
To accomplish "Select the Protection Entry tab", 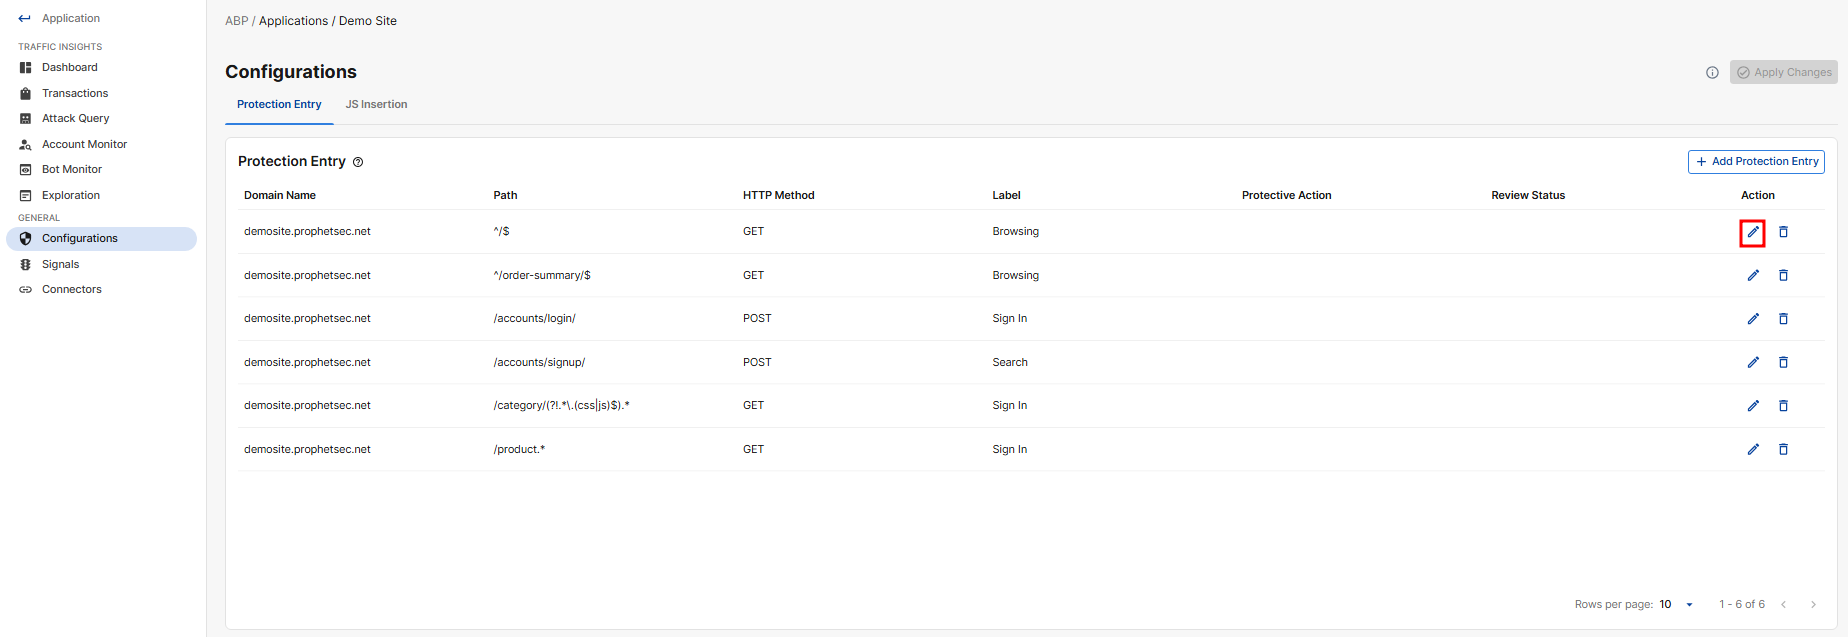I will point(279,104).
